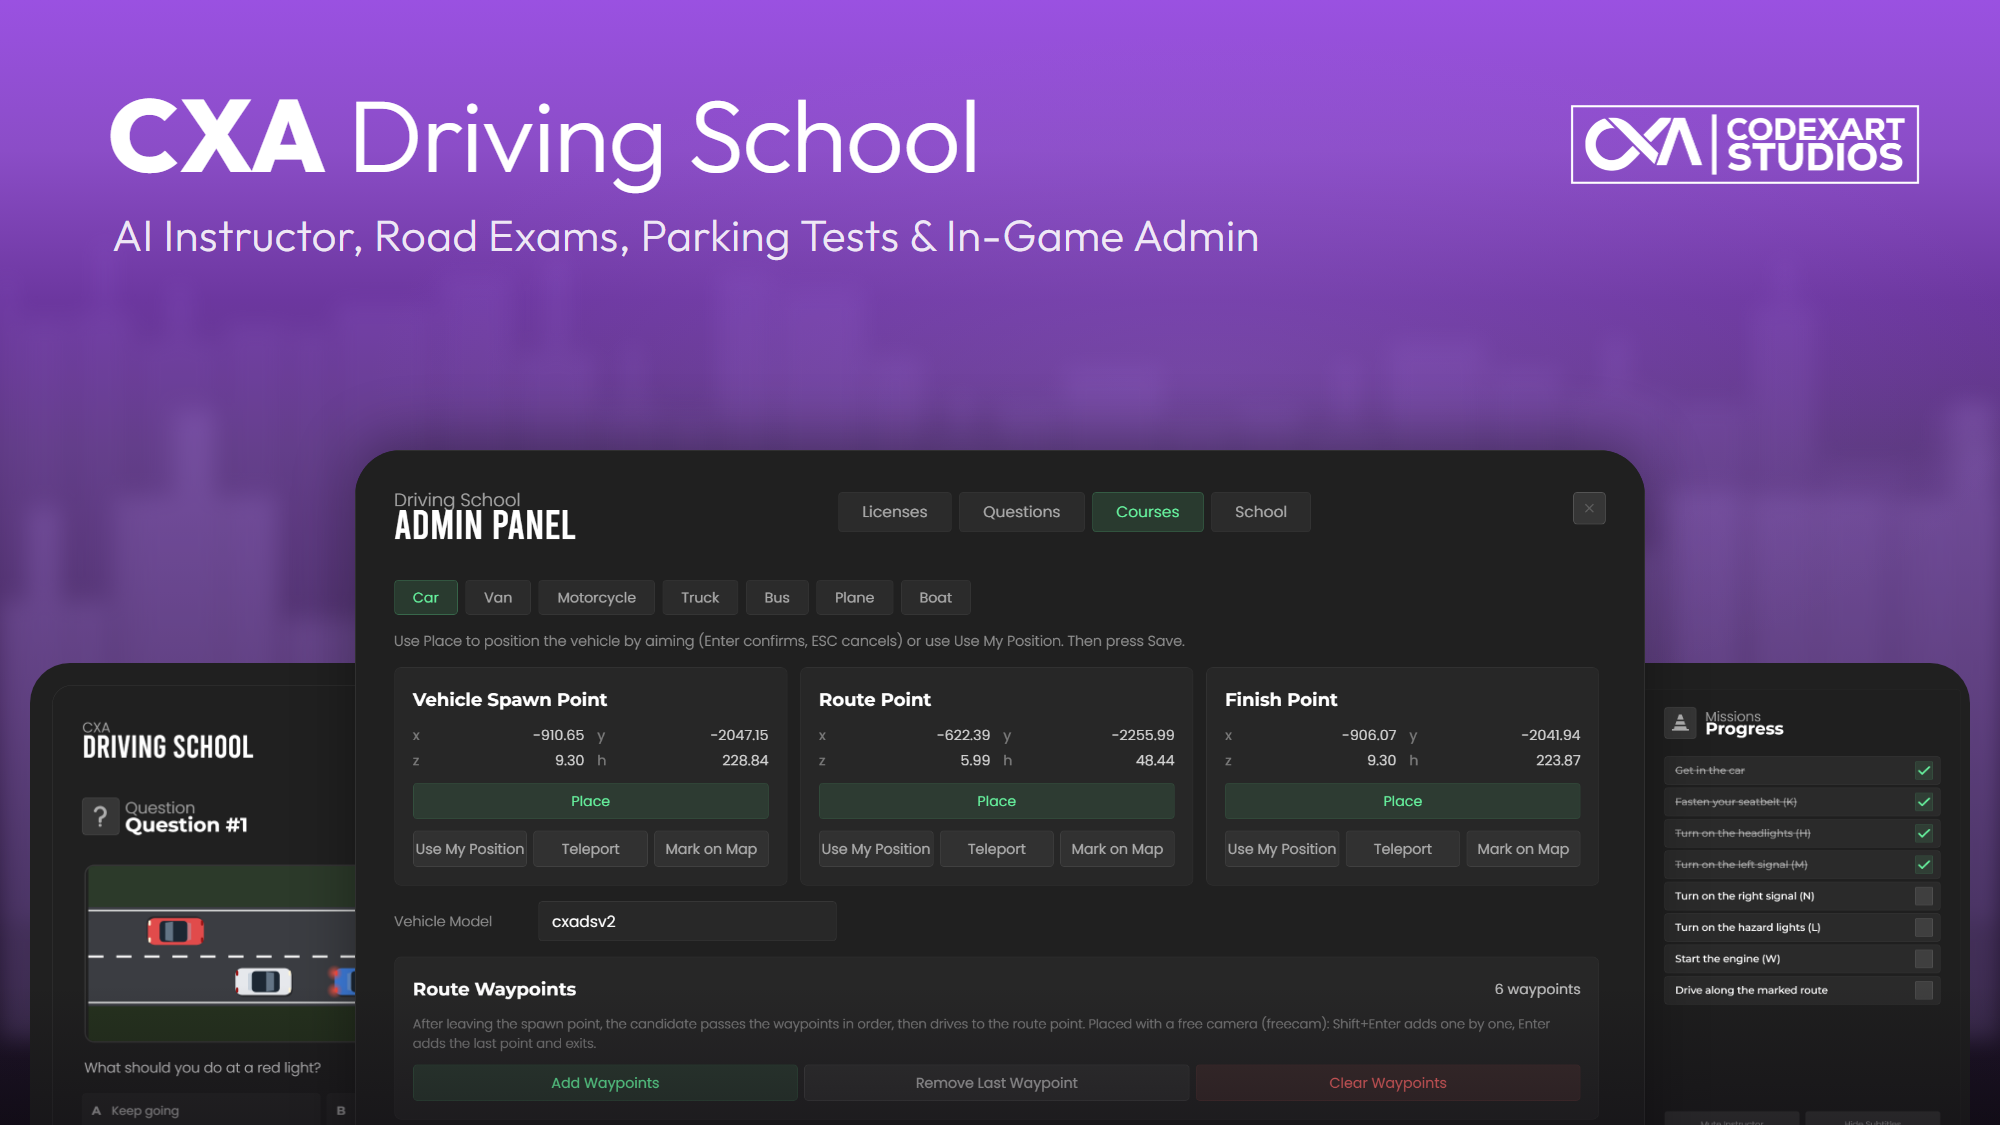This screenshot has height=1125, width=2000.
Task: Click Remove Last Waypoint button
Action: pos(996,1083)
